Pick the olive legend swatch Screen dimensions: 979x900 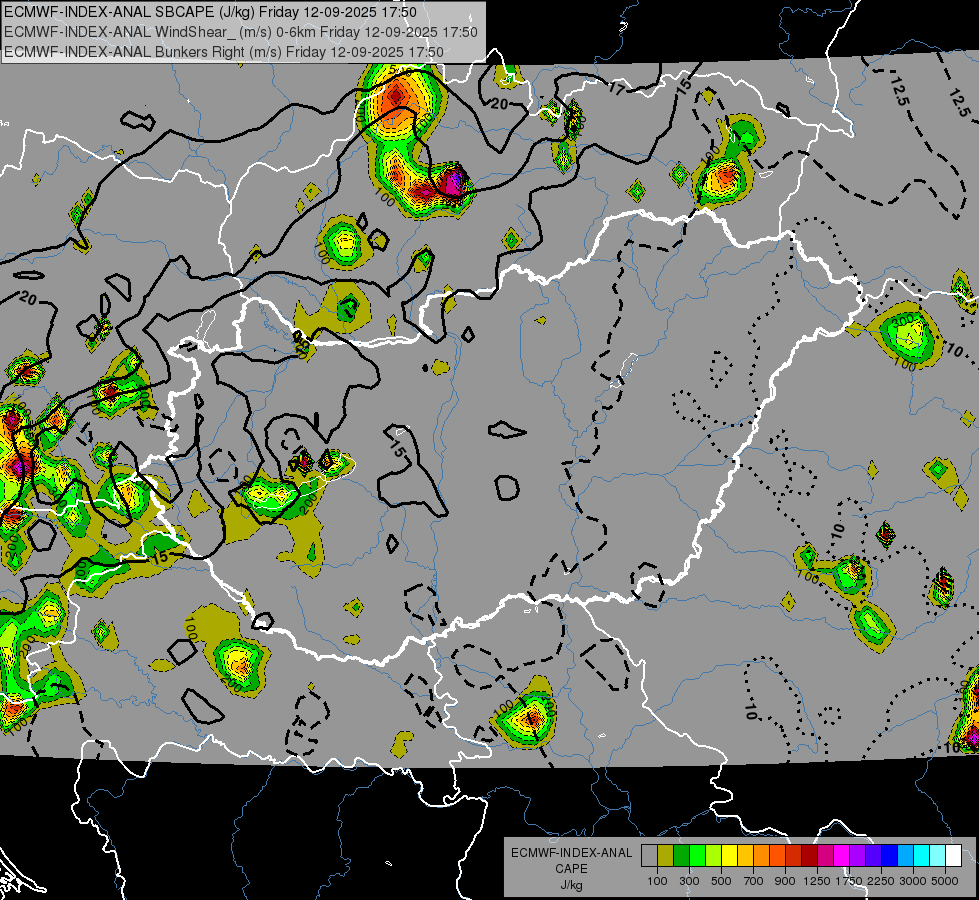tap(665, 855)
